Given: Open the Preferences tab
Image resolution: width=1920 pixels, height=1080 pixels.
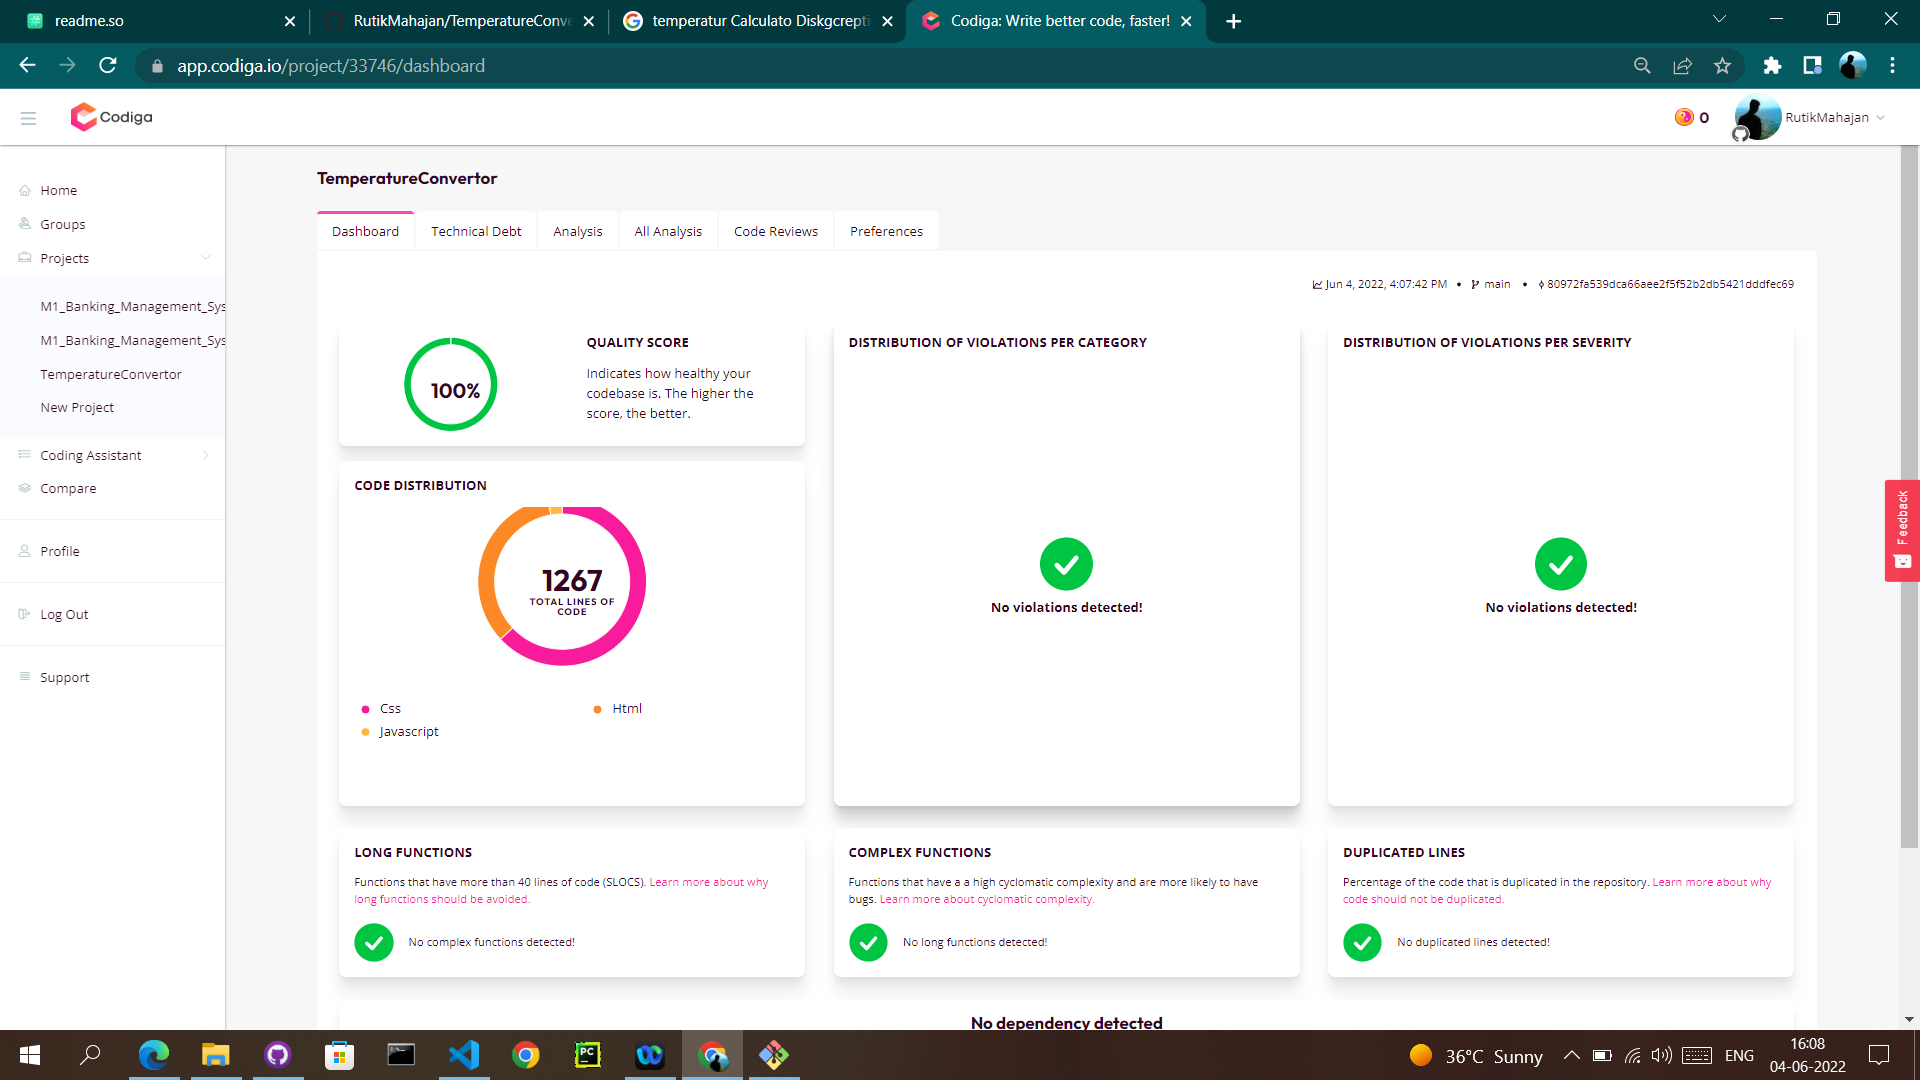Looking at the screenshot, I should [x=886, y=231].
